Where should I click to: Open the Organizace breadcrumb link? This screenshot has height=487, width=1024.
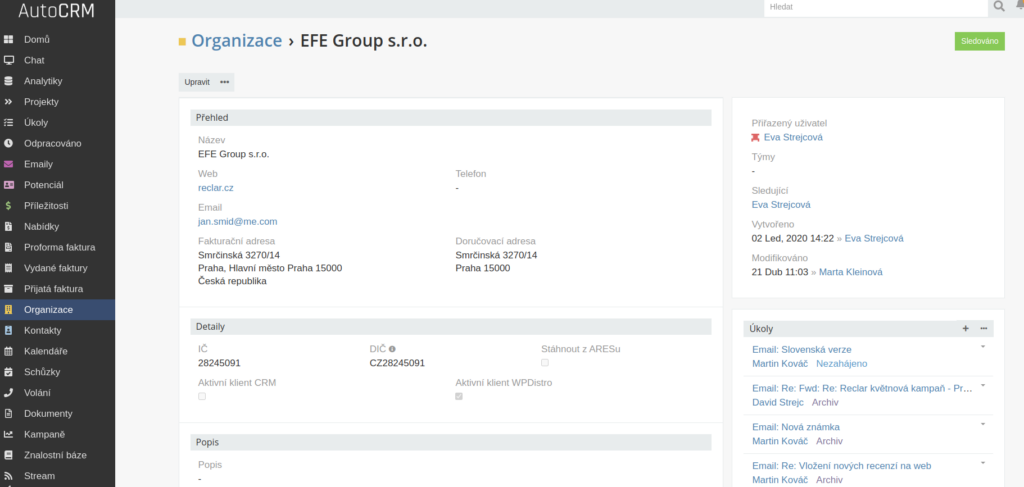pos(236,41)
